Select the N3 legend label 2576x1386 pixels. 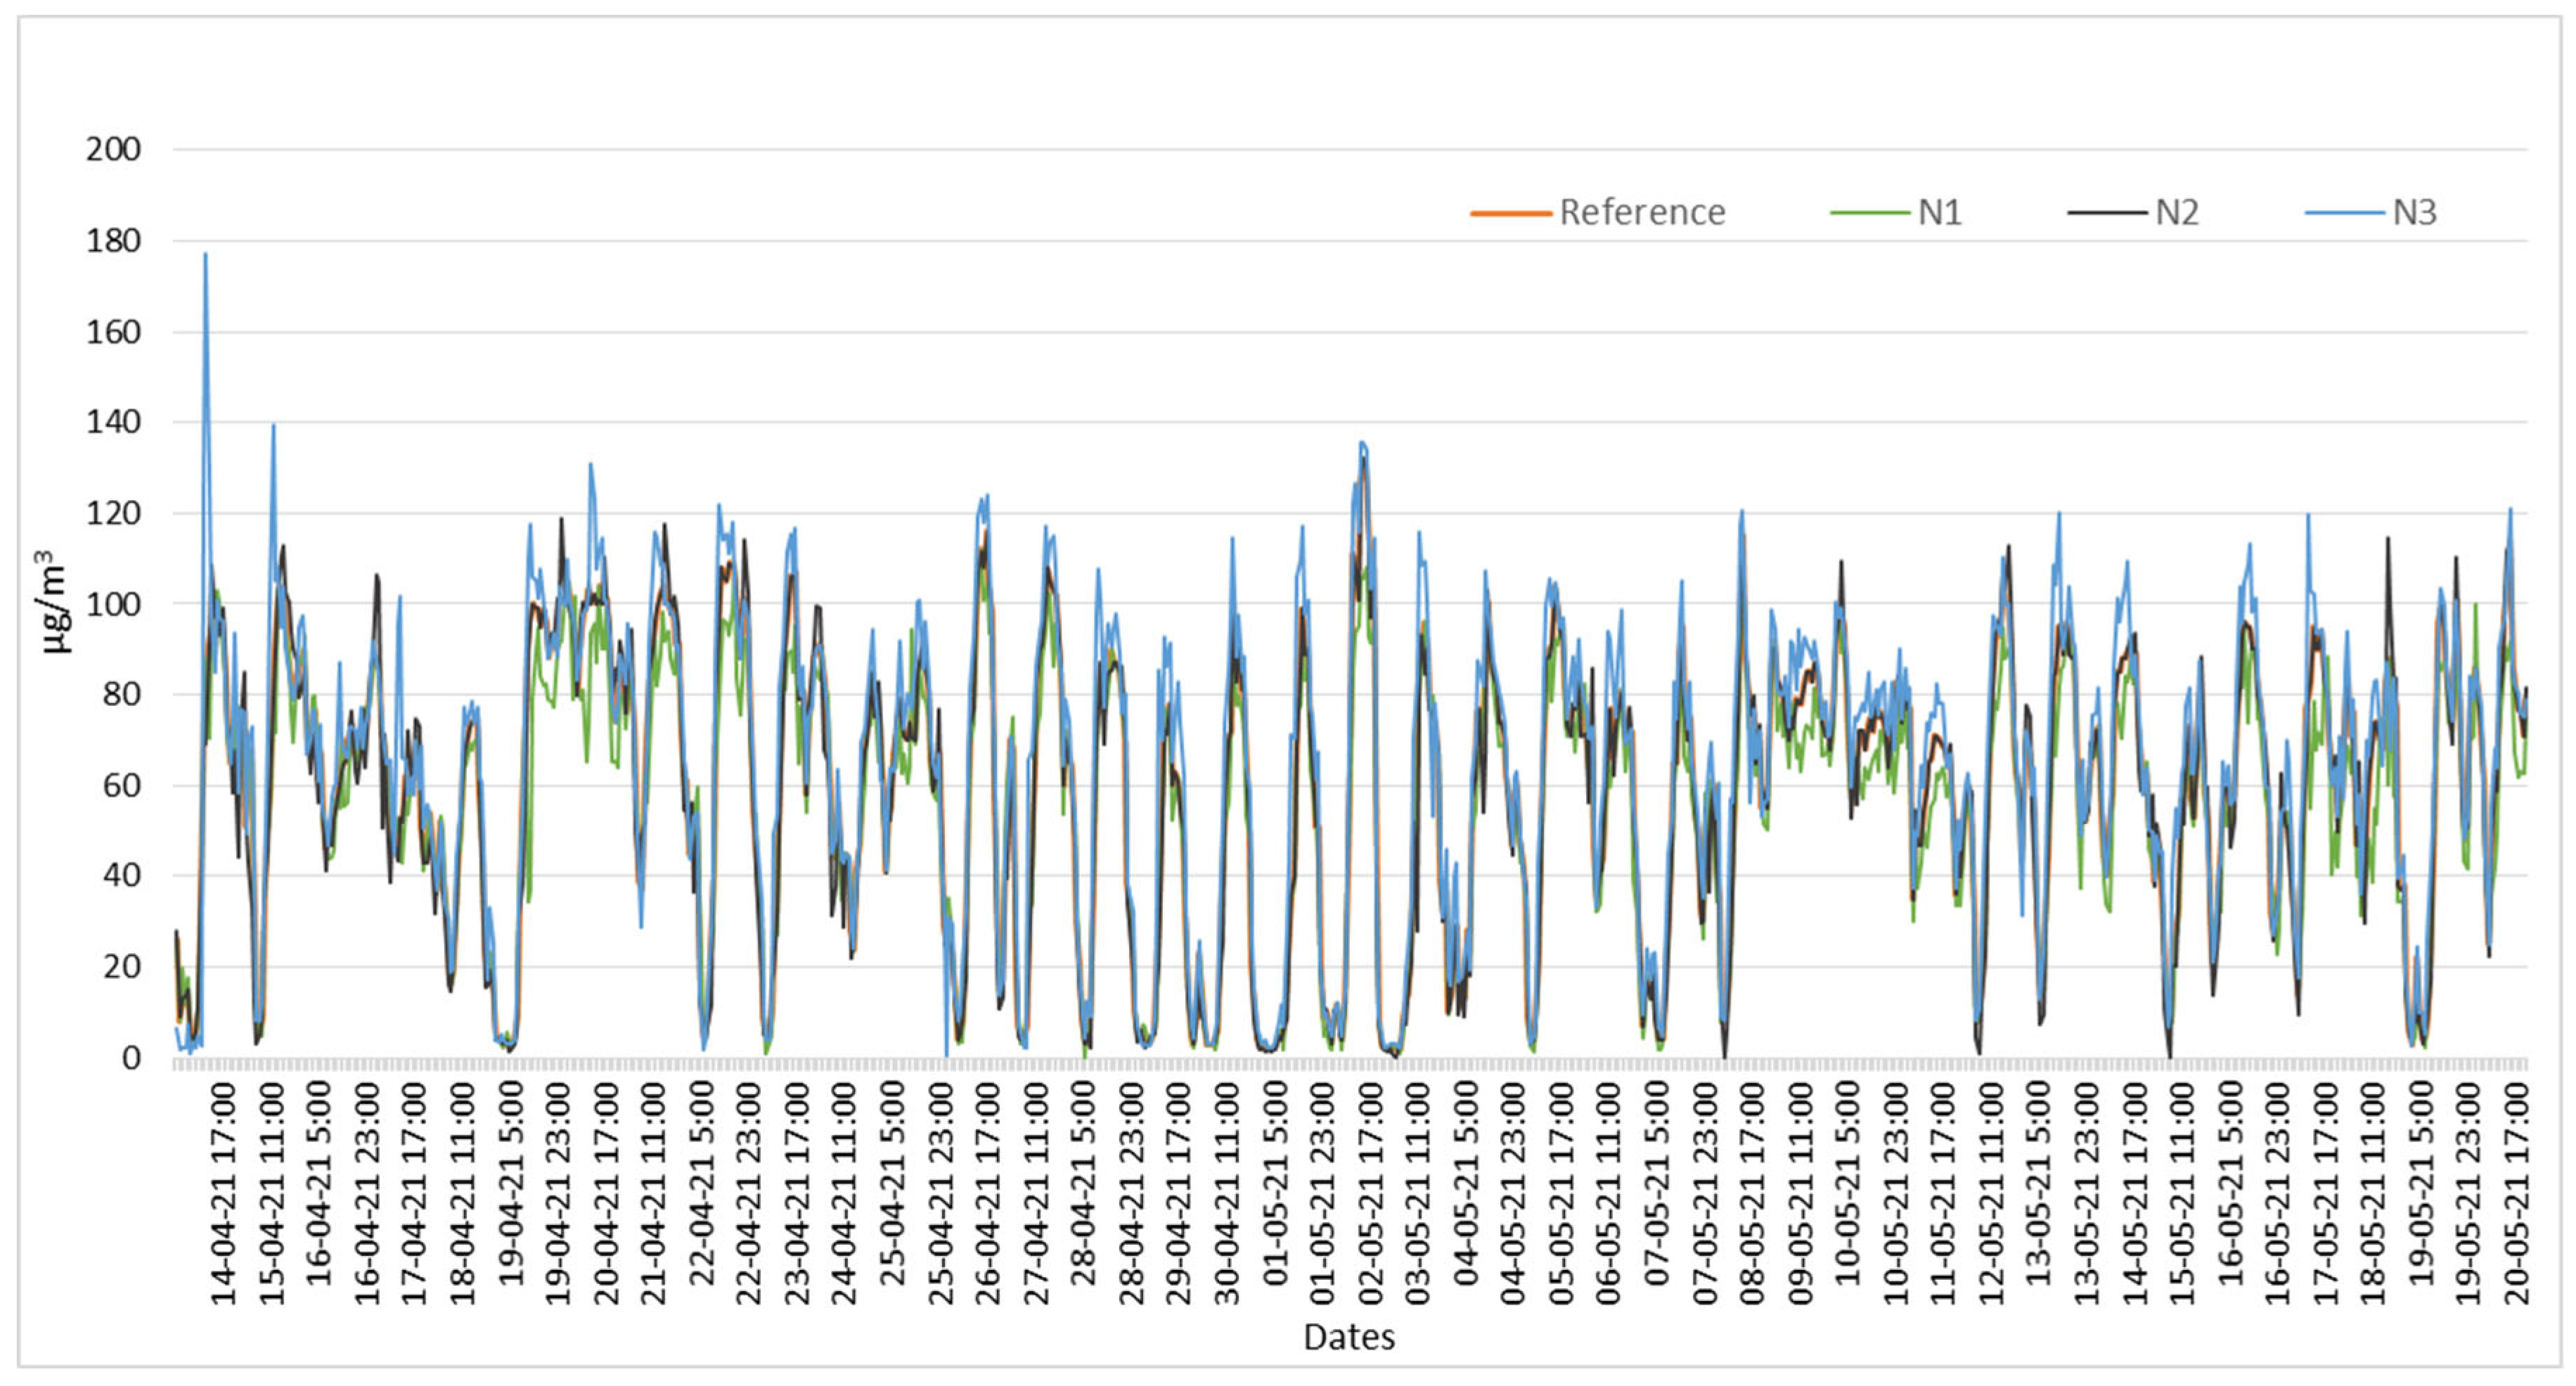2414,213
